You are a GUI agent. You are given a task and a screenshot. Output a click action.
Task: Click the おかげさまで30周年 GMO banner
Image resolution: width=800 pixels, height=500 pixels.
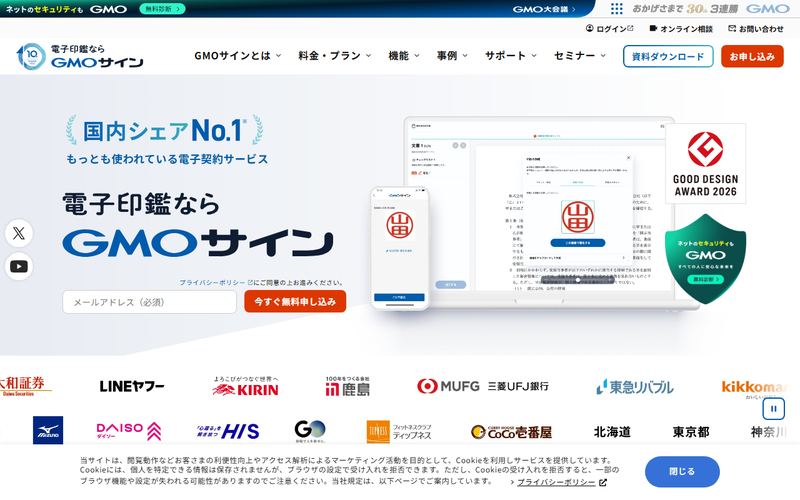[x=711, y=9]
